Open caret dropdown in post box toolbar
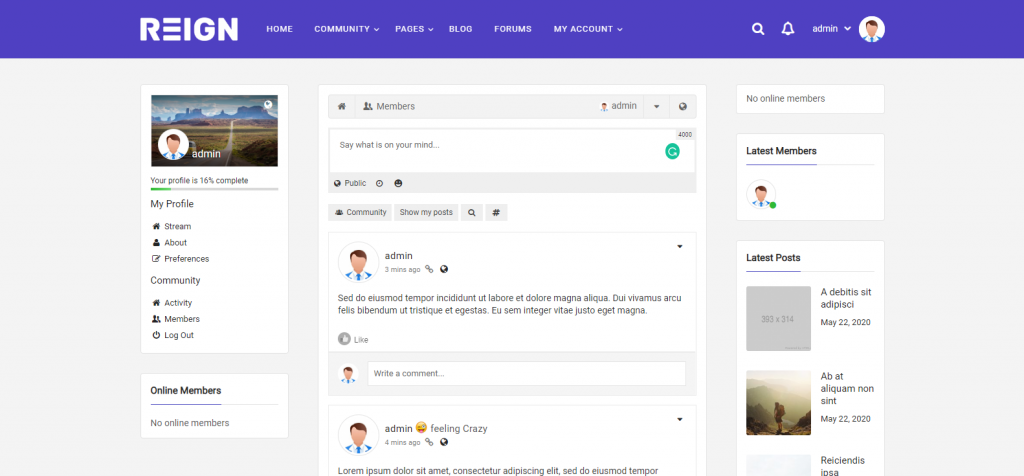 (x=656, y=106)
